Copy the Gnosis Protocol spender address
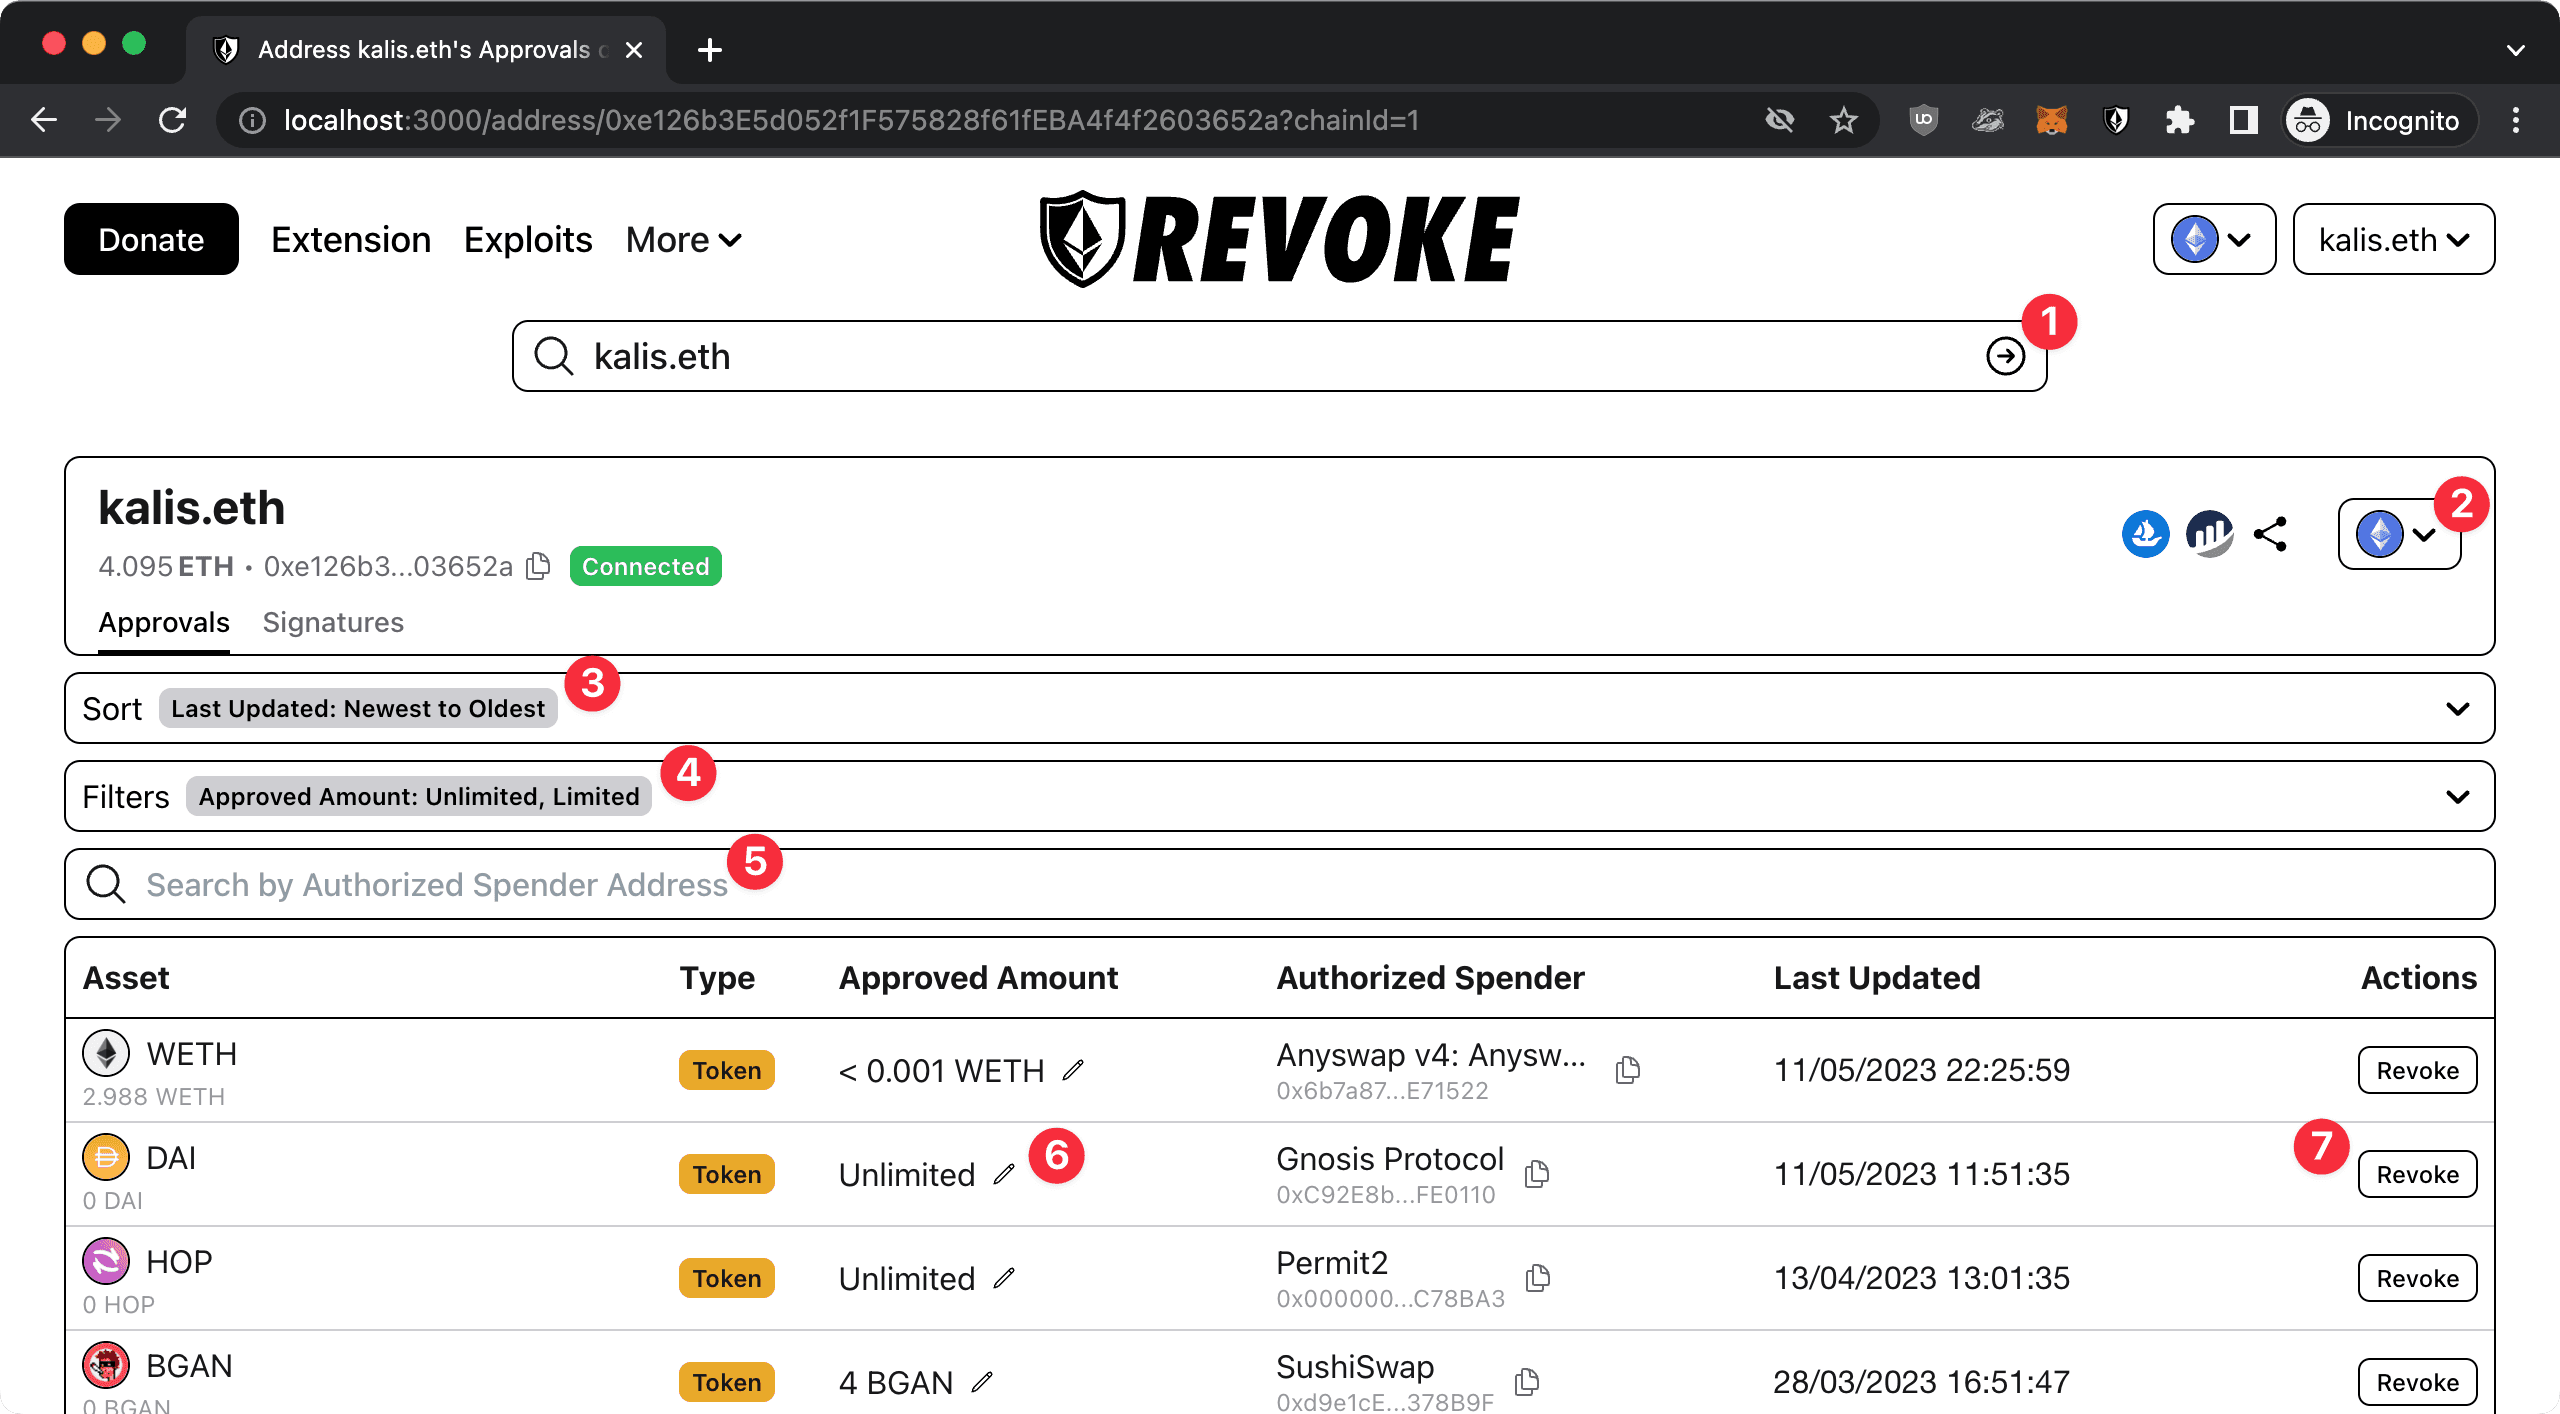The height and width of the screenshot is (1414, 2560). pos(1537,1175)
